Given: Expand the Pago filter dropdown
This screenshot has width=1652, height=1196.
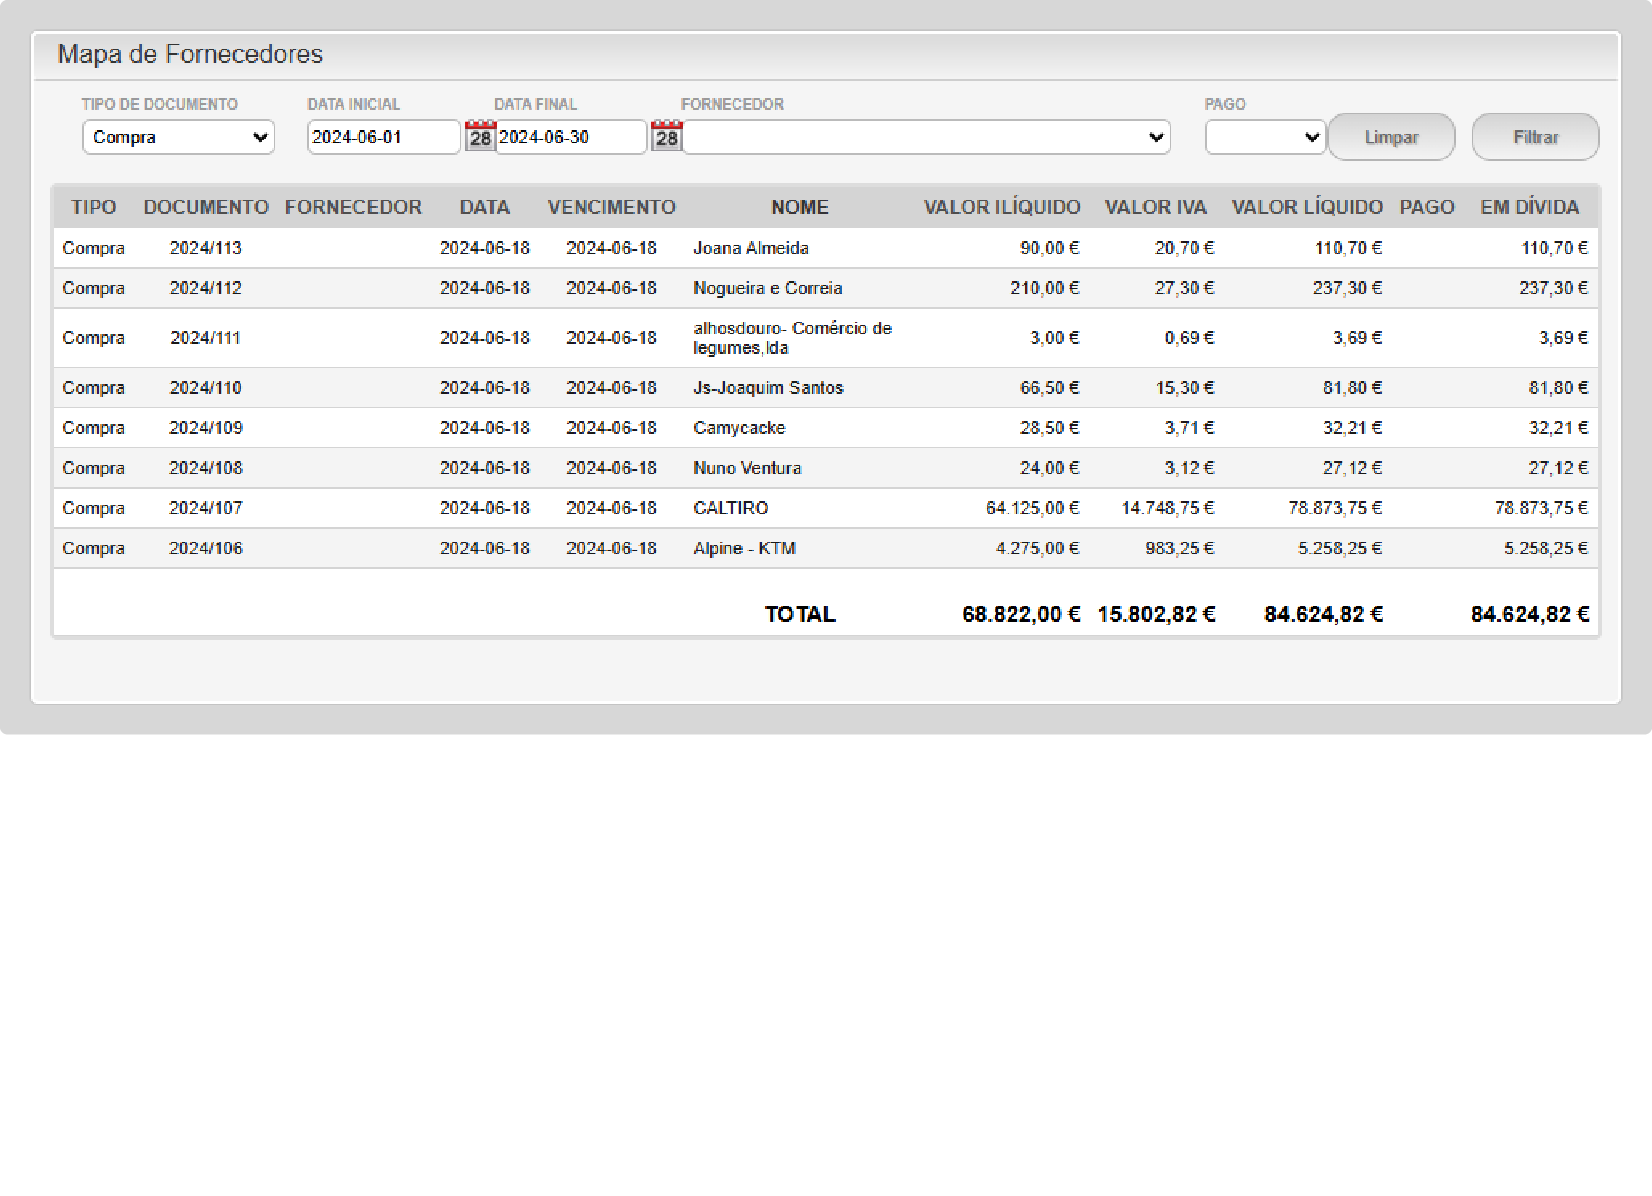Looking at the screenshot, I should (1265, 137).
